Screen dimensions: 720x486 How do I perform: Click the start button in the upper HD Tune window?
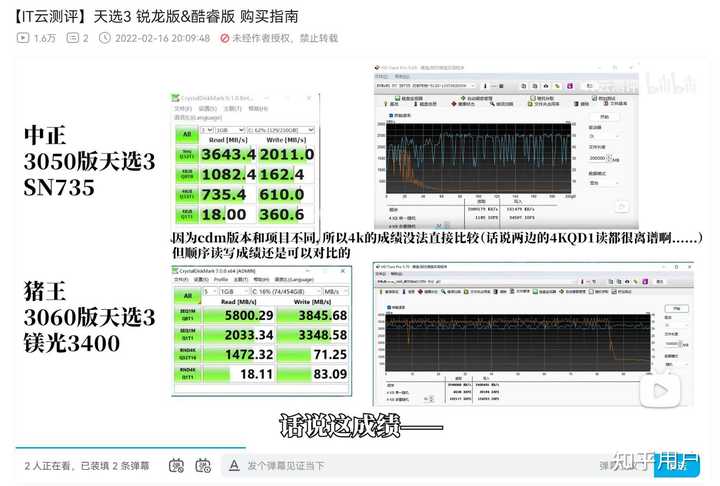pos(605,117)
